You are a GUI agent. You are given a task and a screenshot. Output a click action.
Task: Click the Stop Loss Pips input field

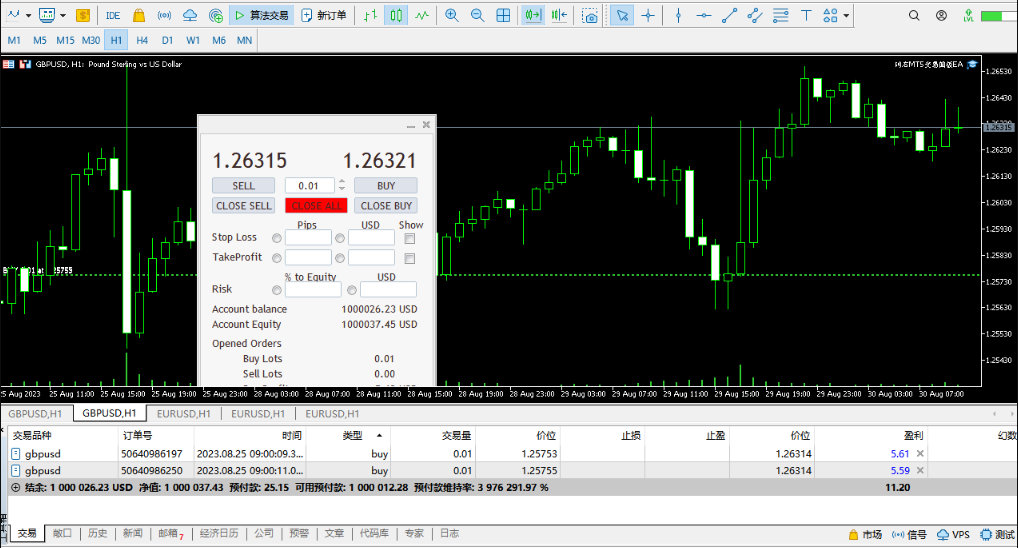click(x=308, y=238)
